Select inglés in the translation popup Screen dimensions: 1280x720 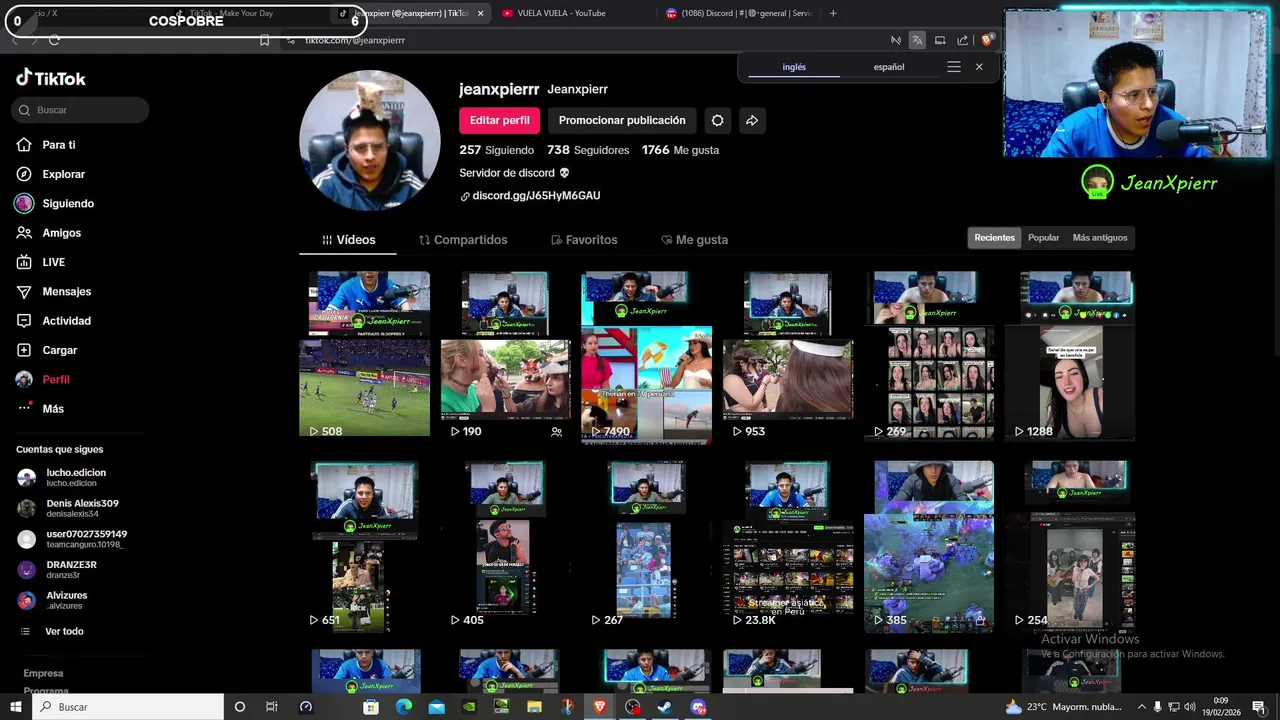(x=794, y=67)
